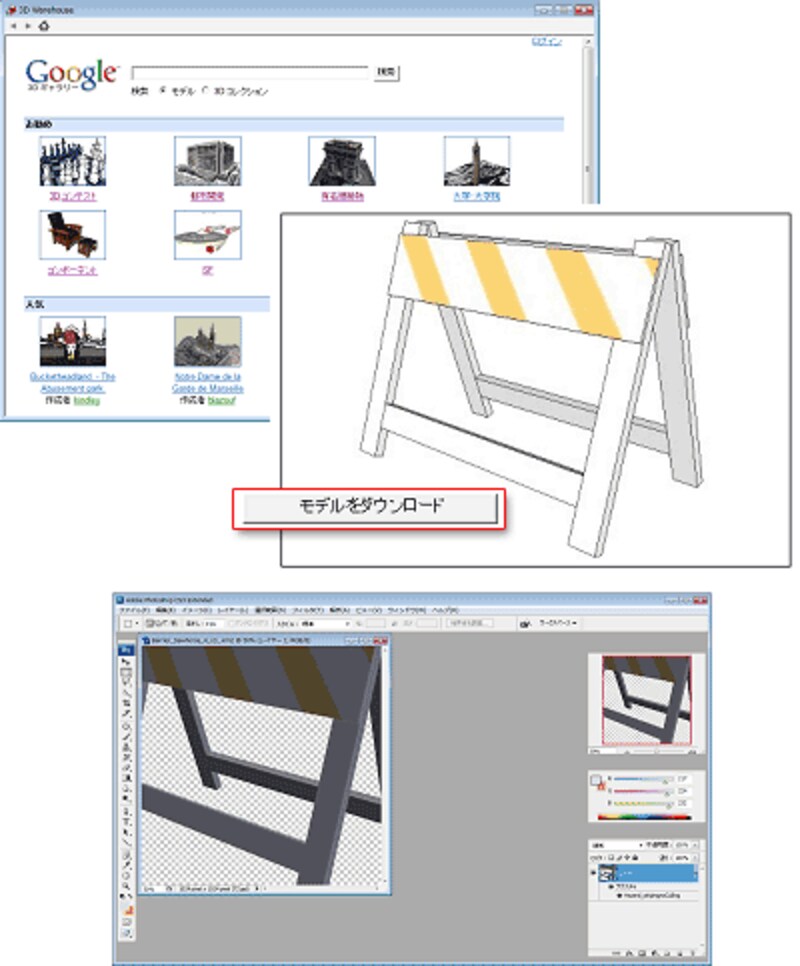Screen dimensions: 800x966
Task: Lock image pixels with brush icon
Action: [620, 858]
